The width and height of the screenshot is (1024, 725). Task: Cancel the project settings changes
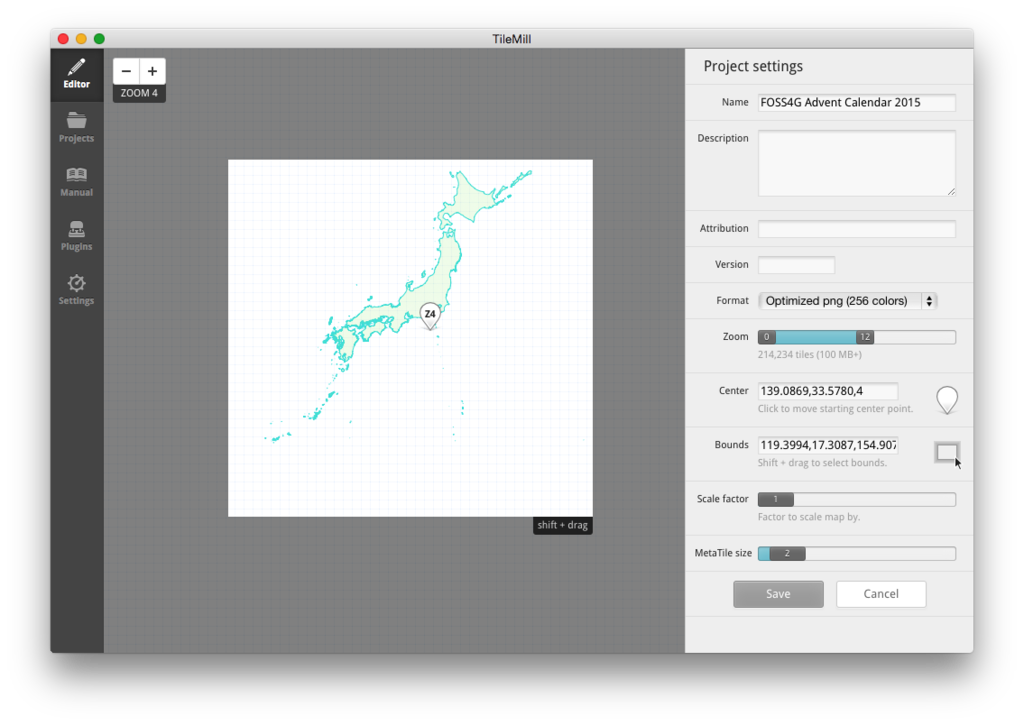click(881, 594)
